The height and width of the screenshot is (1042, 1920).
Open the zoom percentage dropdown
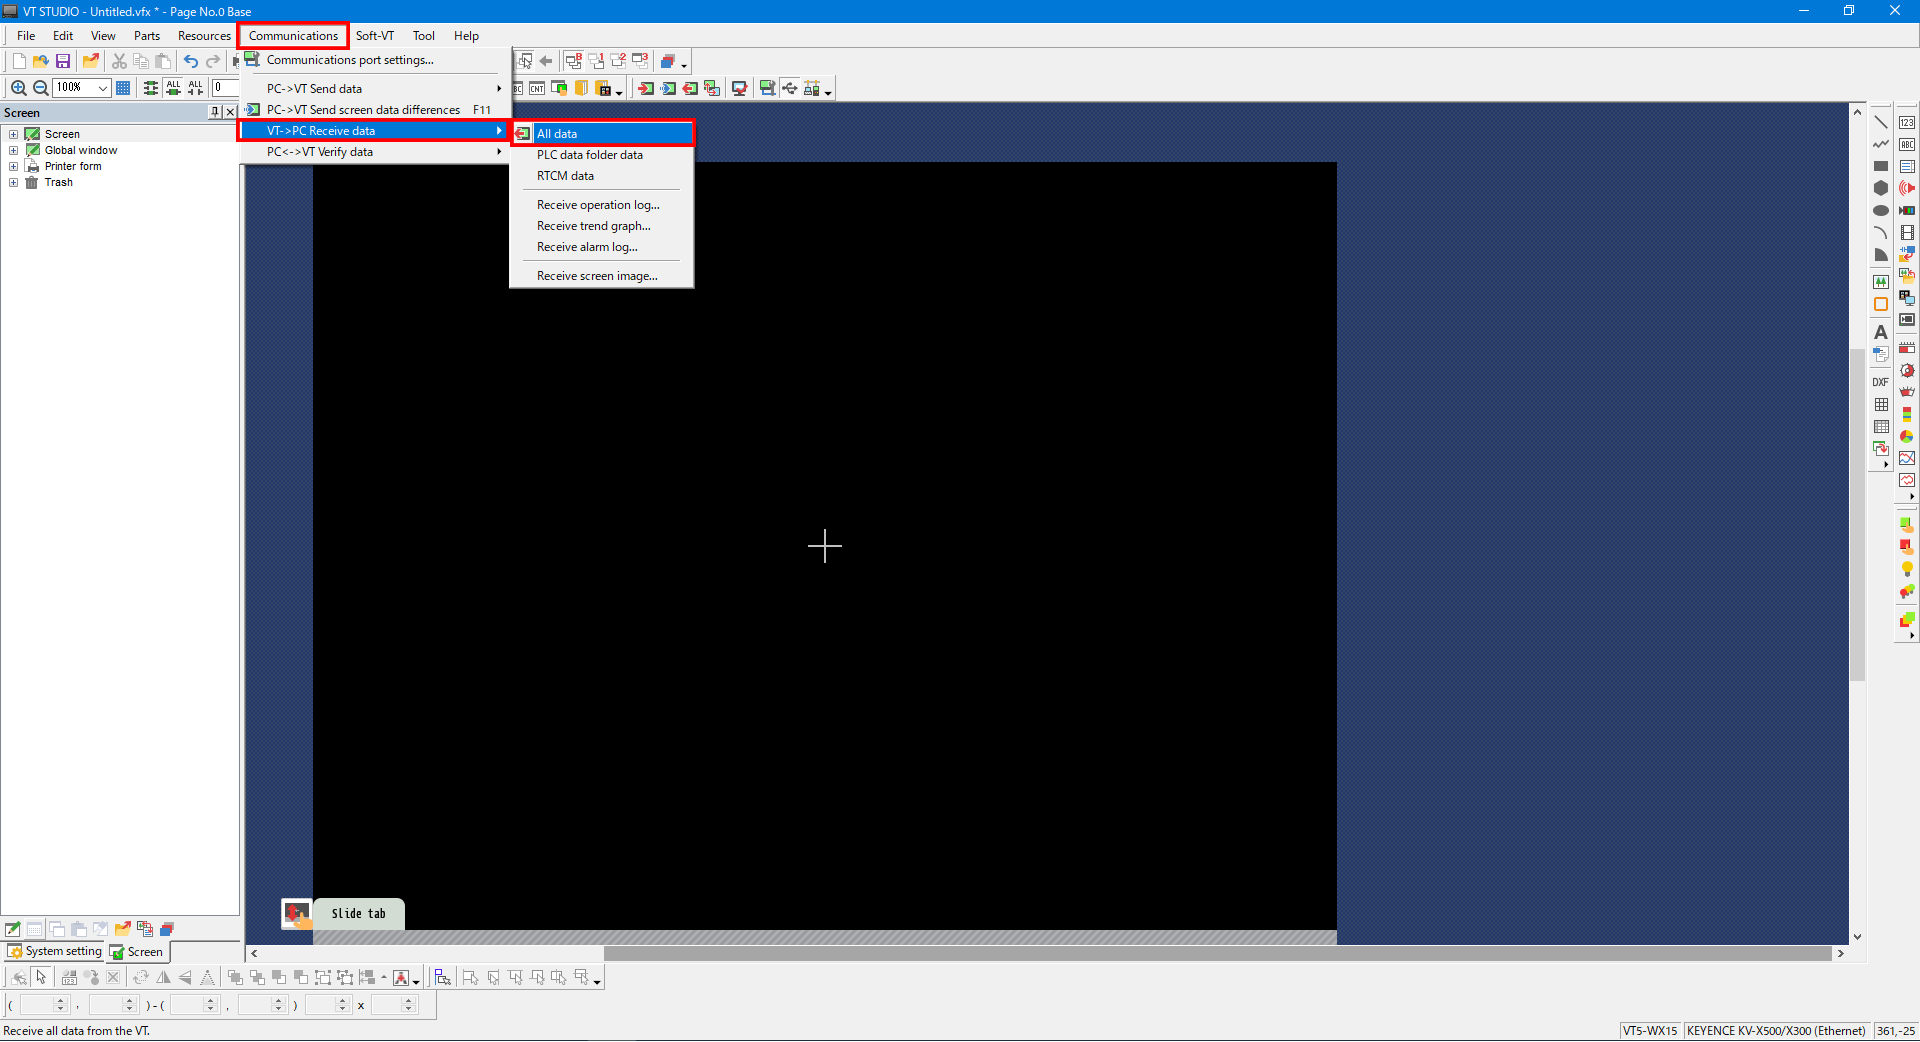[x=102, y=88]
